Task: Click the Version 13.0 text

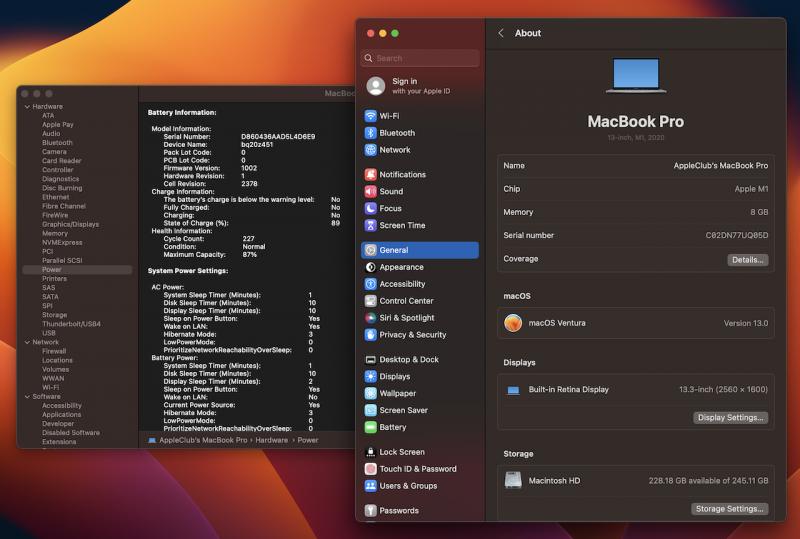Action: tap(745, 323)
